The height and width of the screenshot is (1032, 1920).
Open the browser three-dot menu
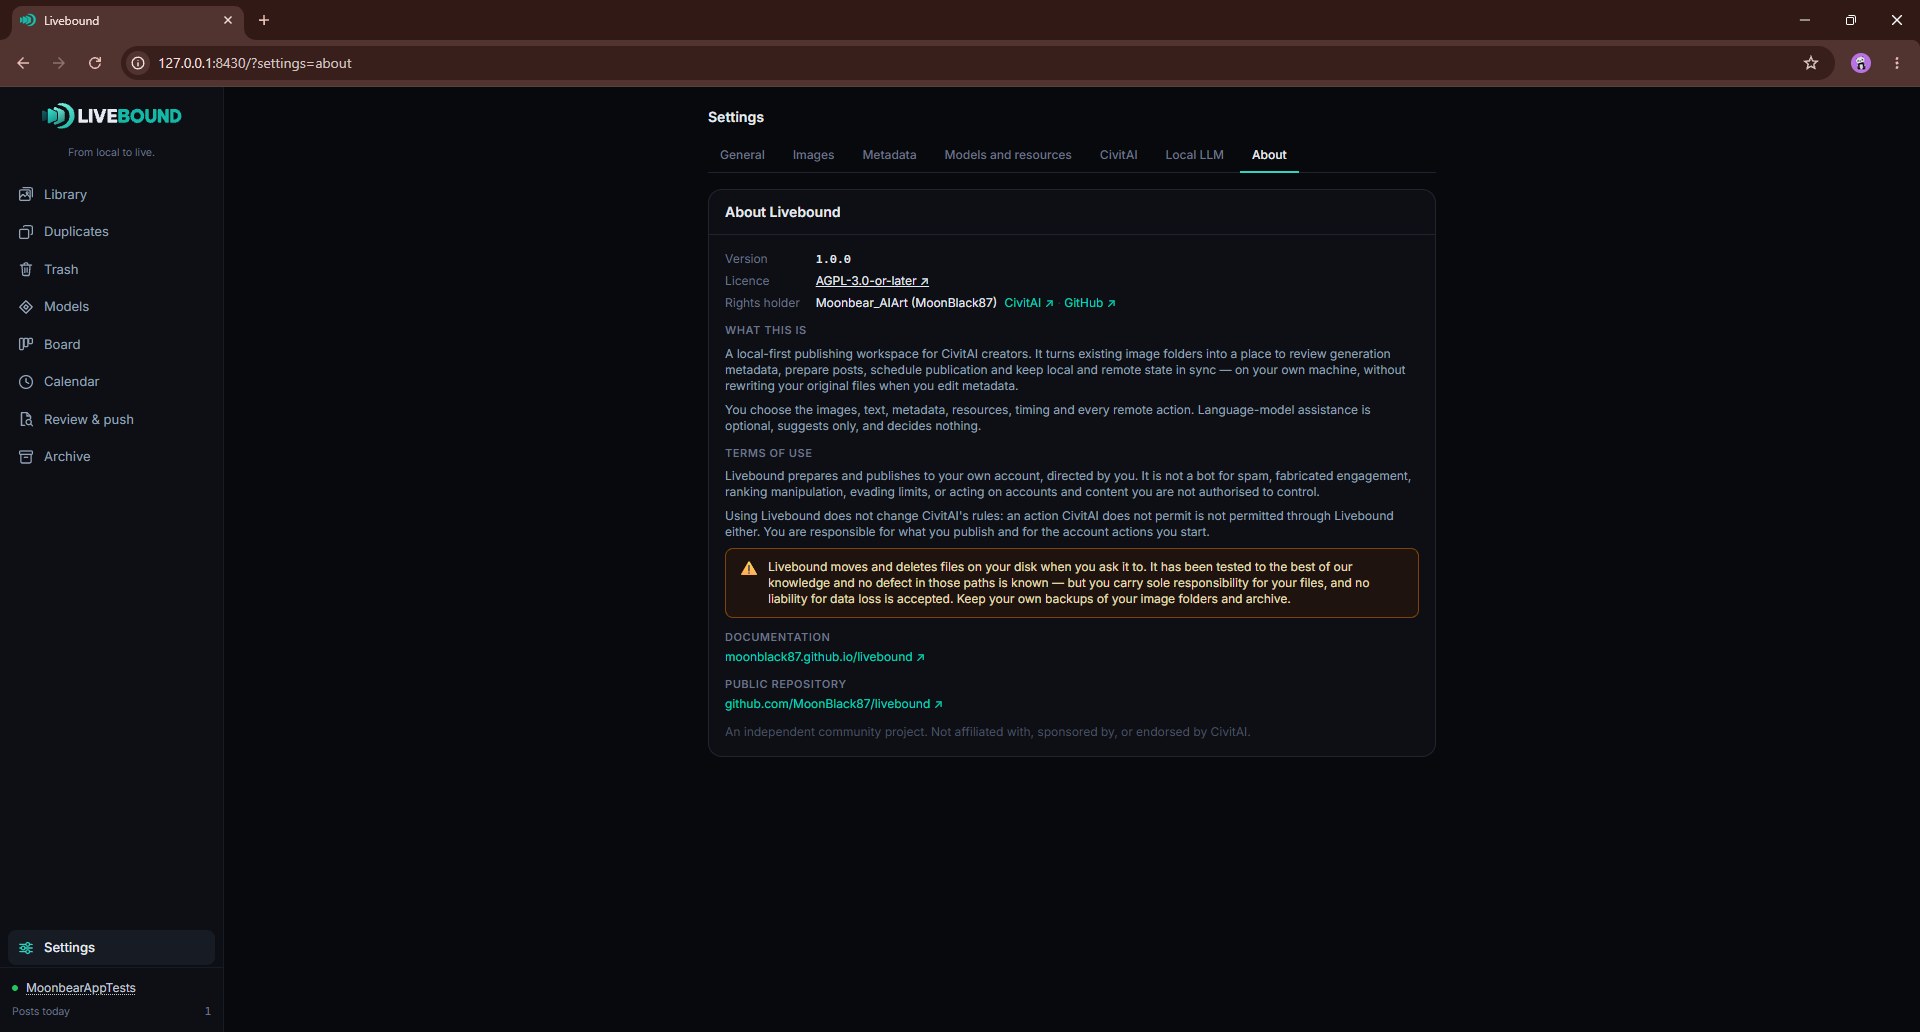pos(1897,63)
